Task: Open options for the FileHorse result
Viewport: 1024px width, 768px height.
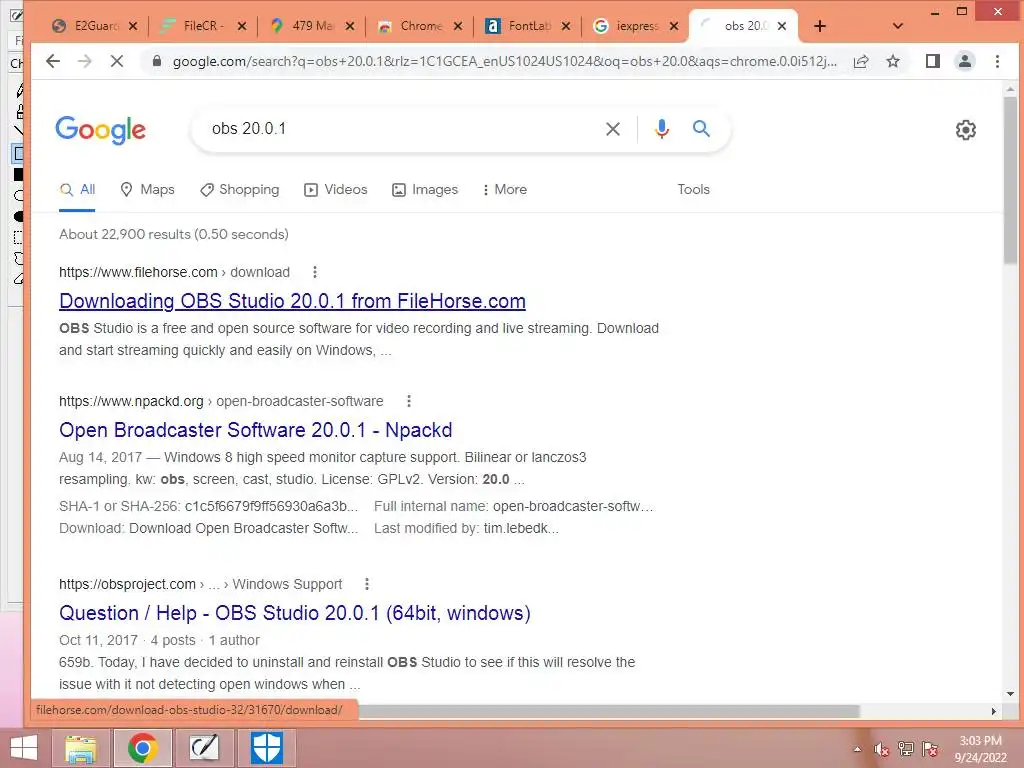Action: tap(315, 272)
